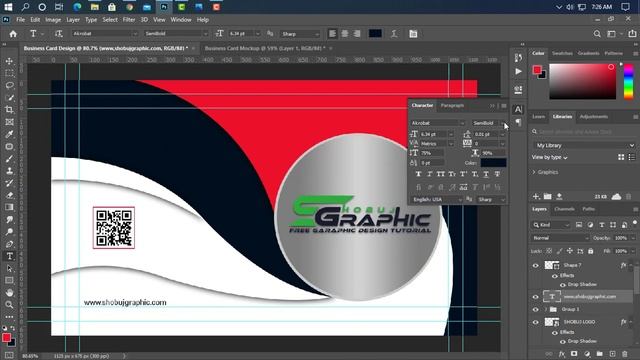Hide the SHOBUJ LOGO layer
This screenshot has height=360, width=640.
point(536,322)
